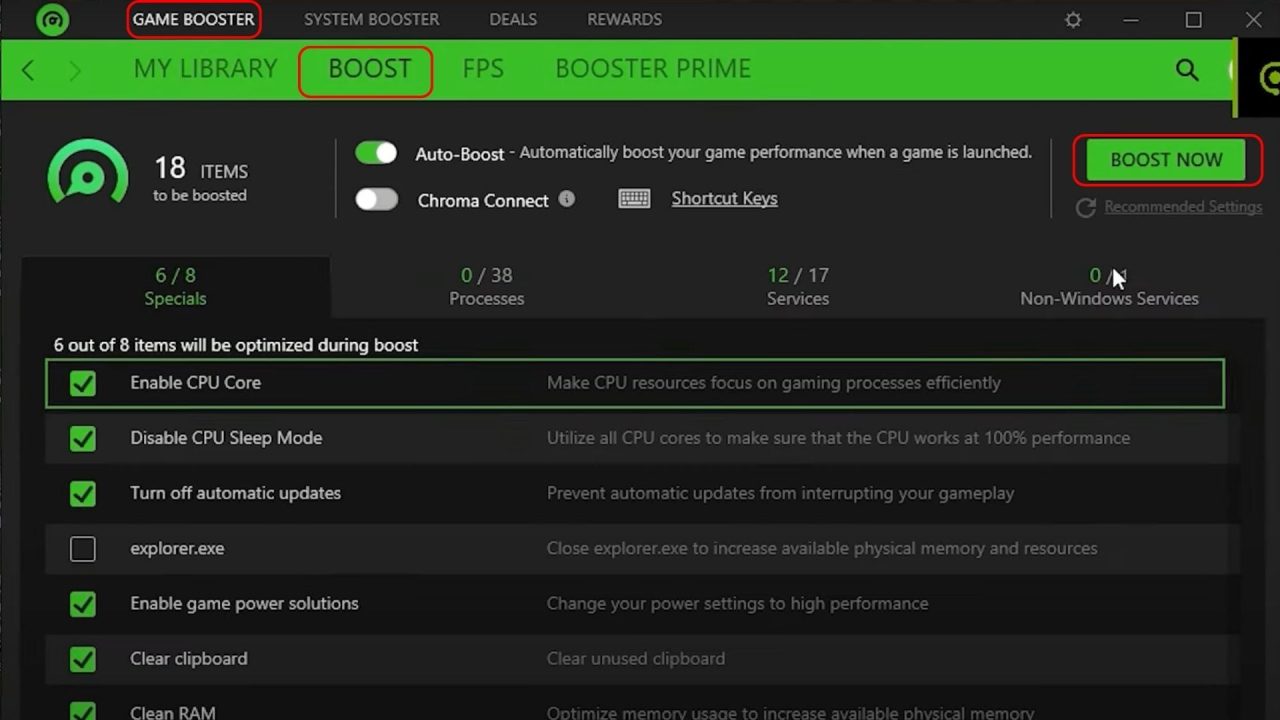
Task: Open the Deals section
Action: click(513, 20)
